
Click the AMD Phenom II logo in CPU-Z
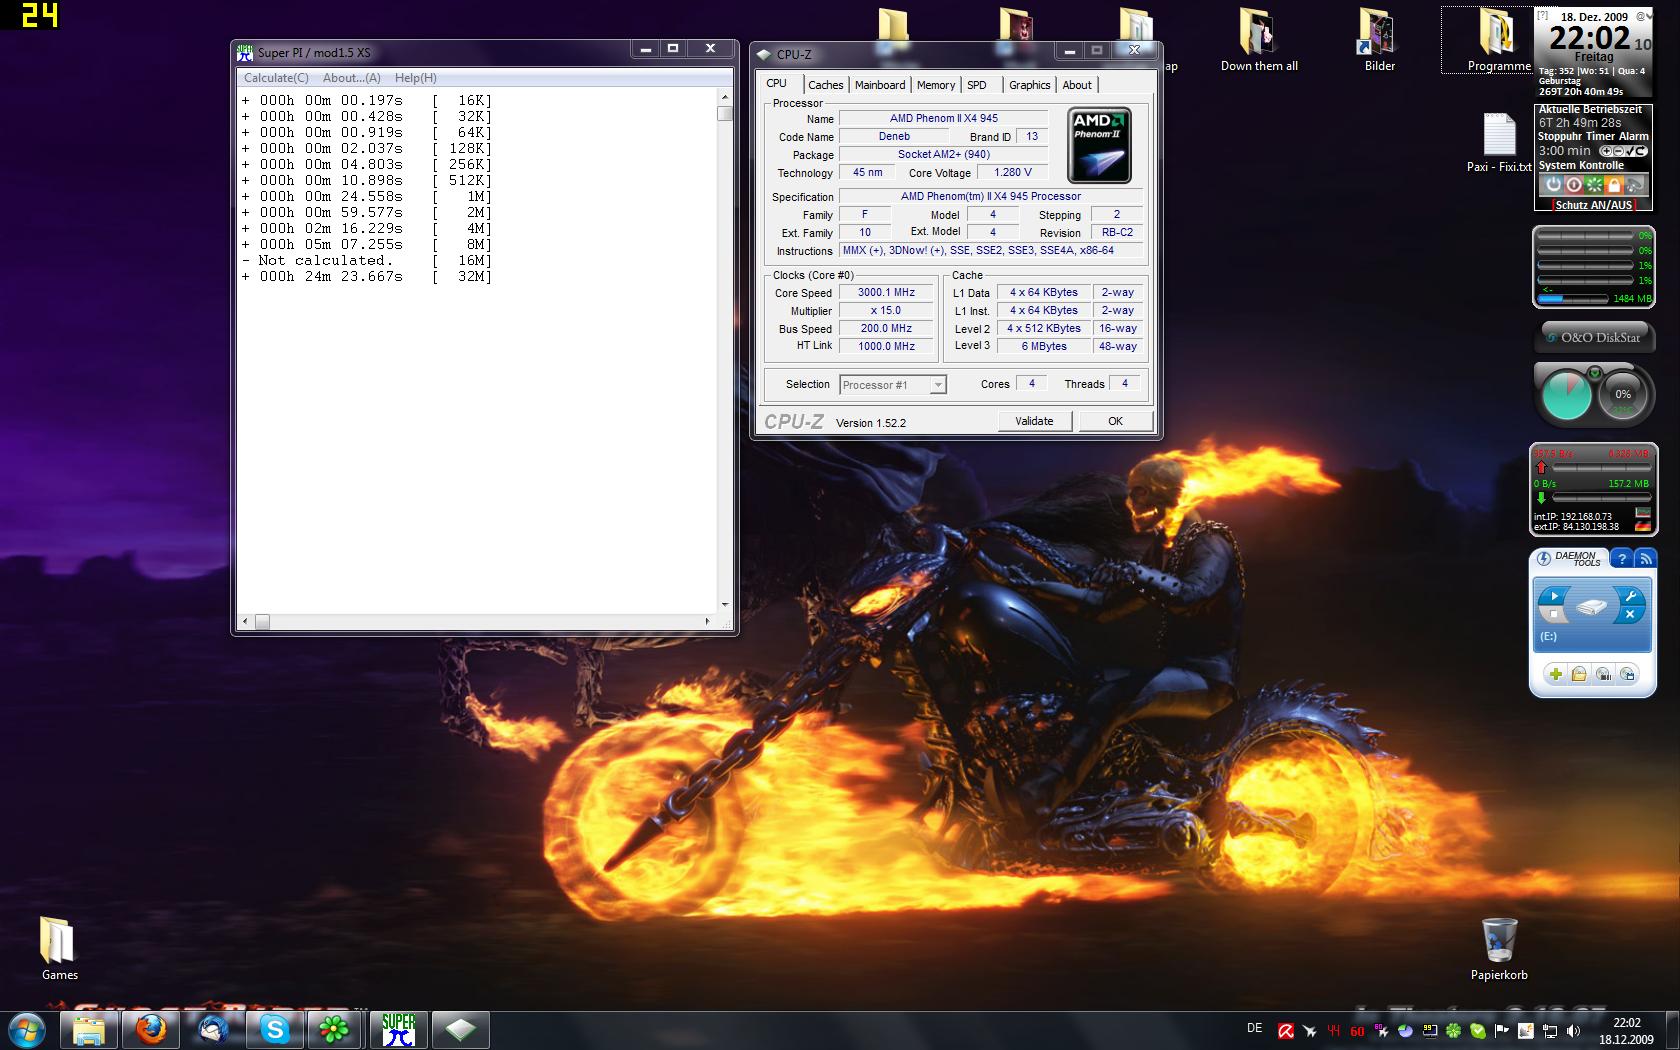pos(1099,146)
